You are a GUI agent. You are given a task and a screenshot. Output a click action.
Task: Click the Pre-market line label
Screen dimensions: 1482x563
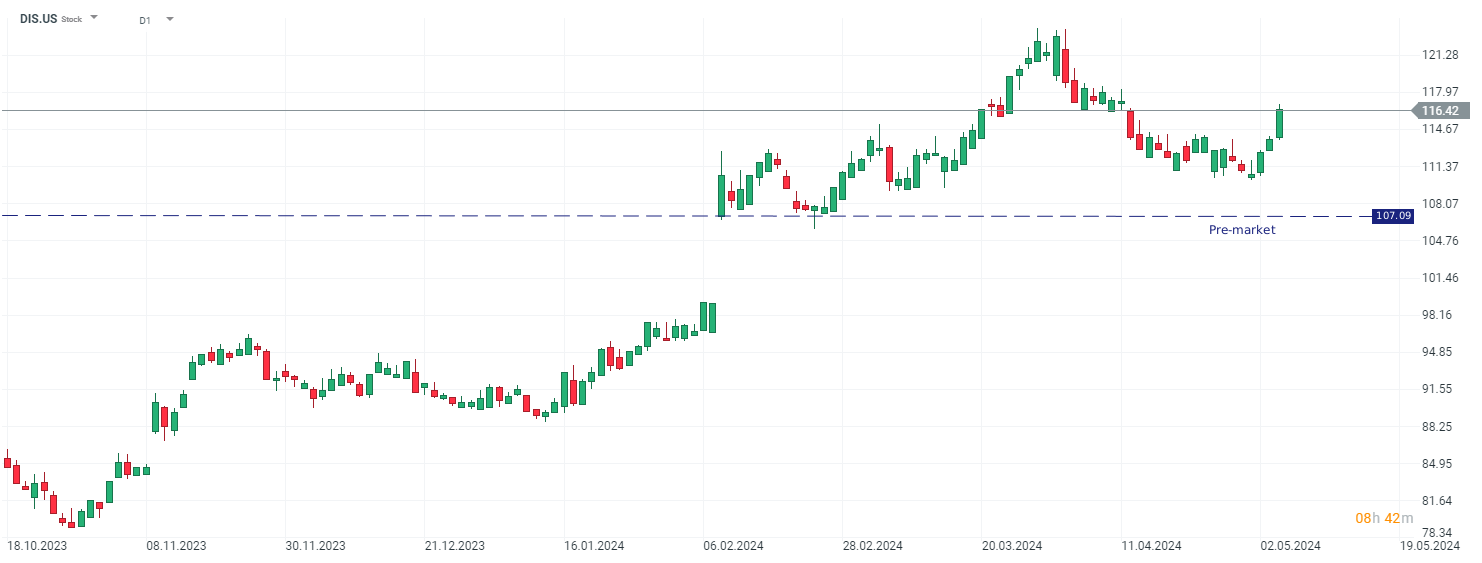pyautogui.click(x=1242, y=230)
